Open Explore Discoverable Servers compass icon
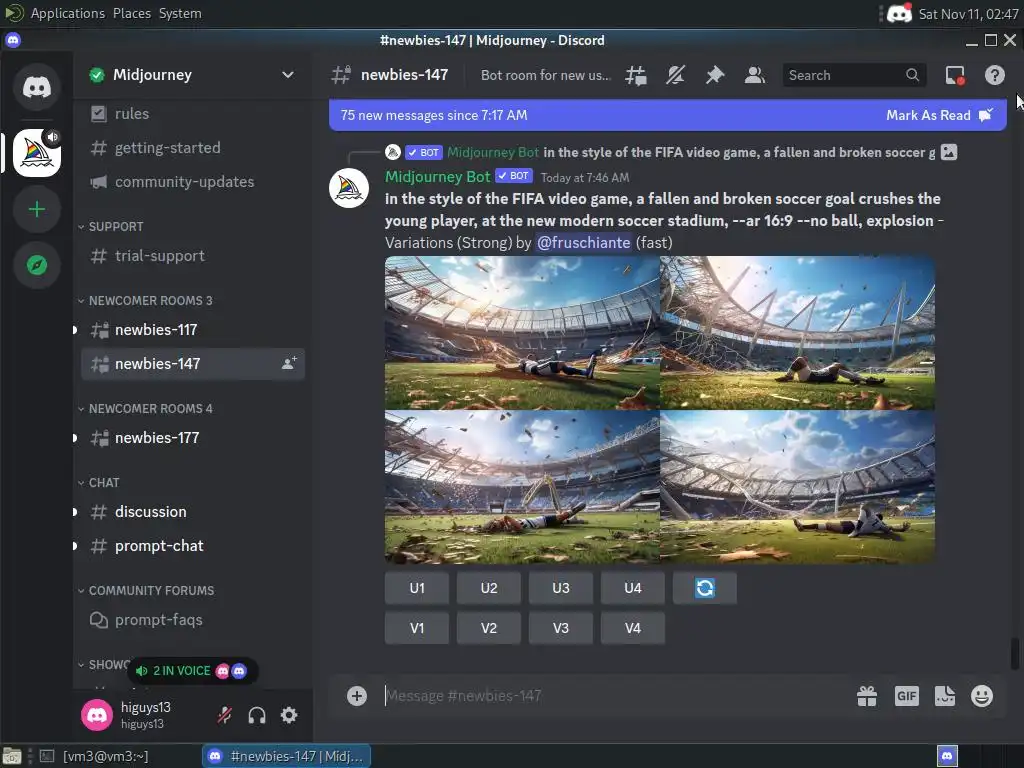Screen dimensions: 1024x768 37,265
